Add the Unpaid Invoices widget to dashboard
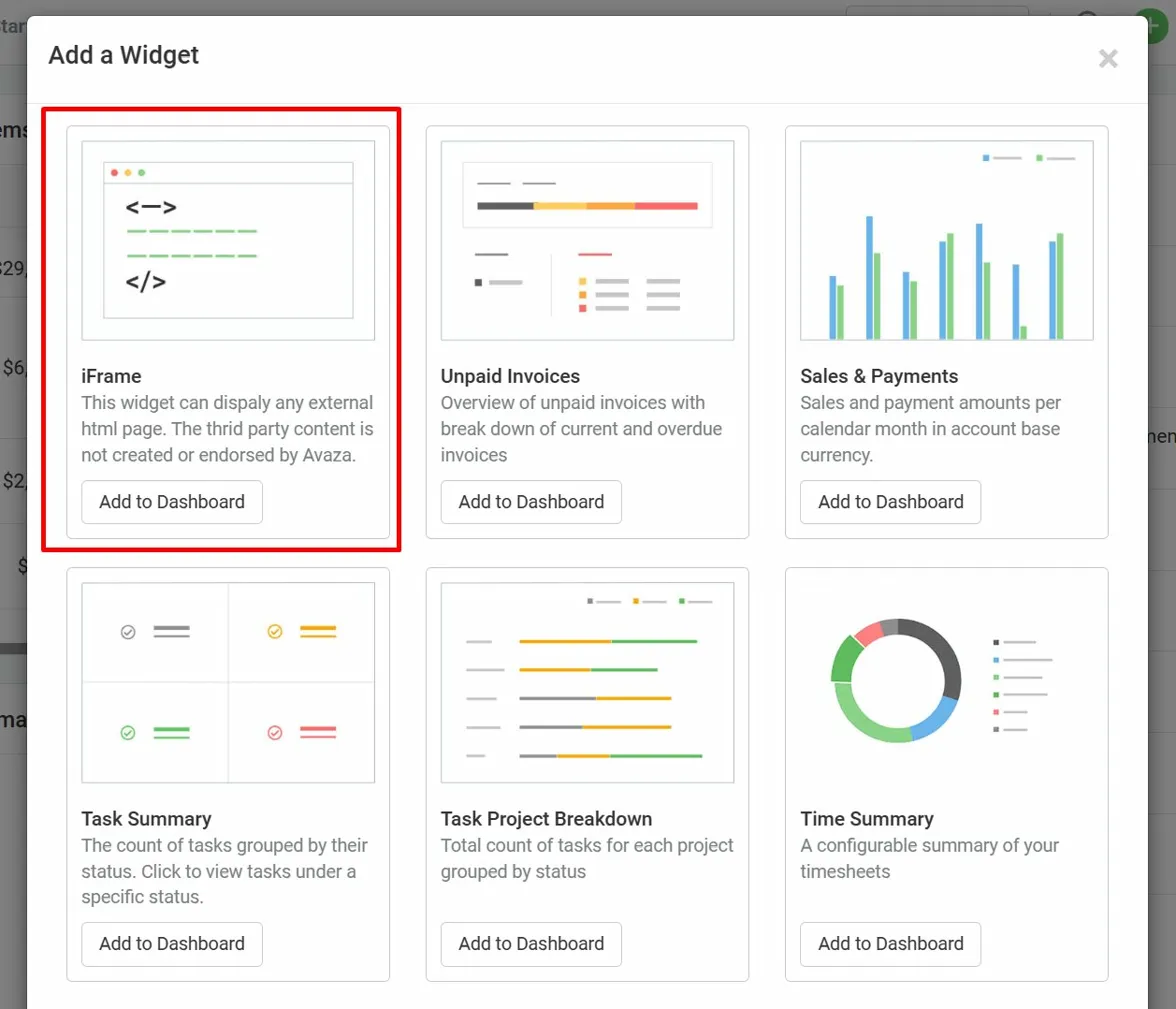Screen dimensions: 1176x1009 coord(531,502)
